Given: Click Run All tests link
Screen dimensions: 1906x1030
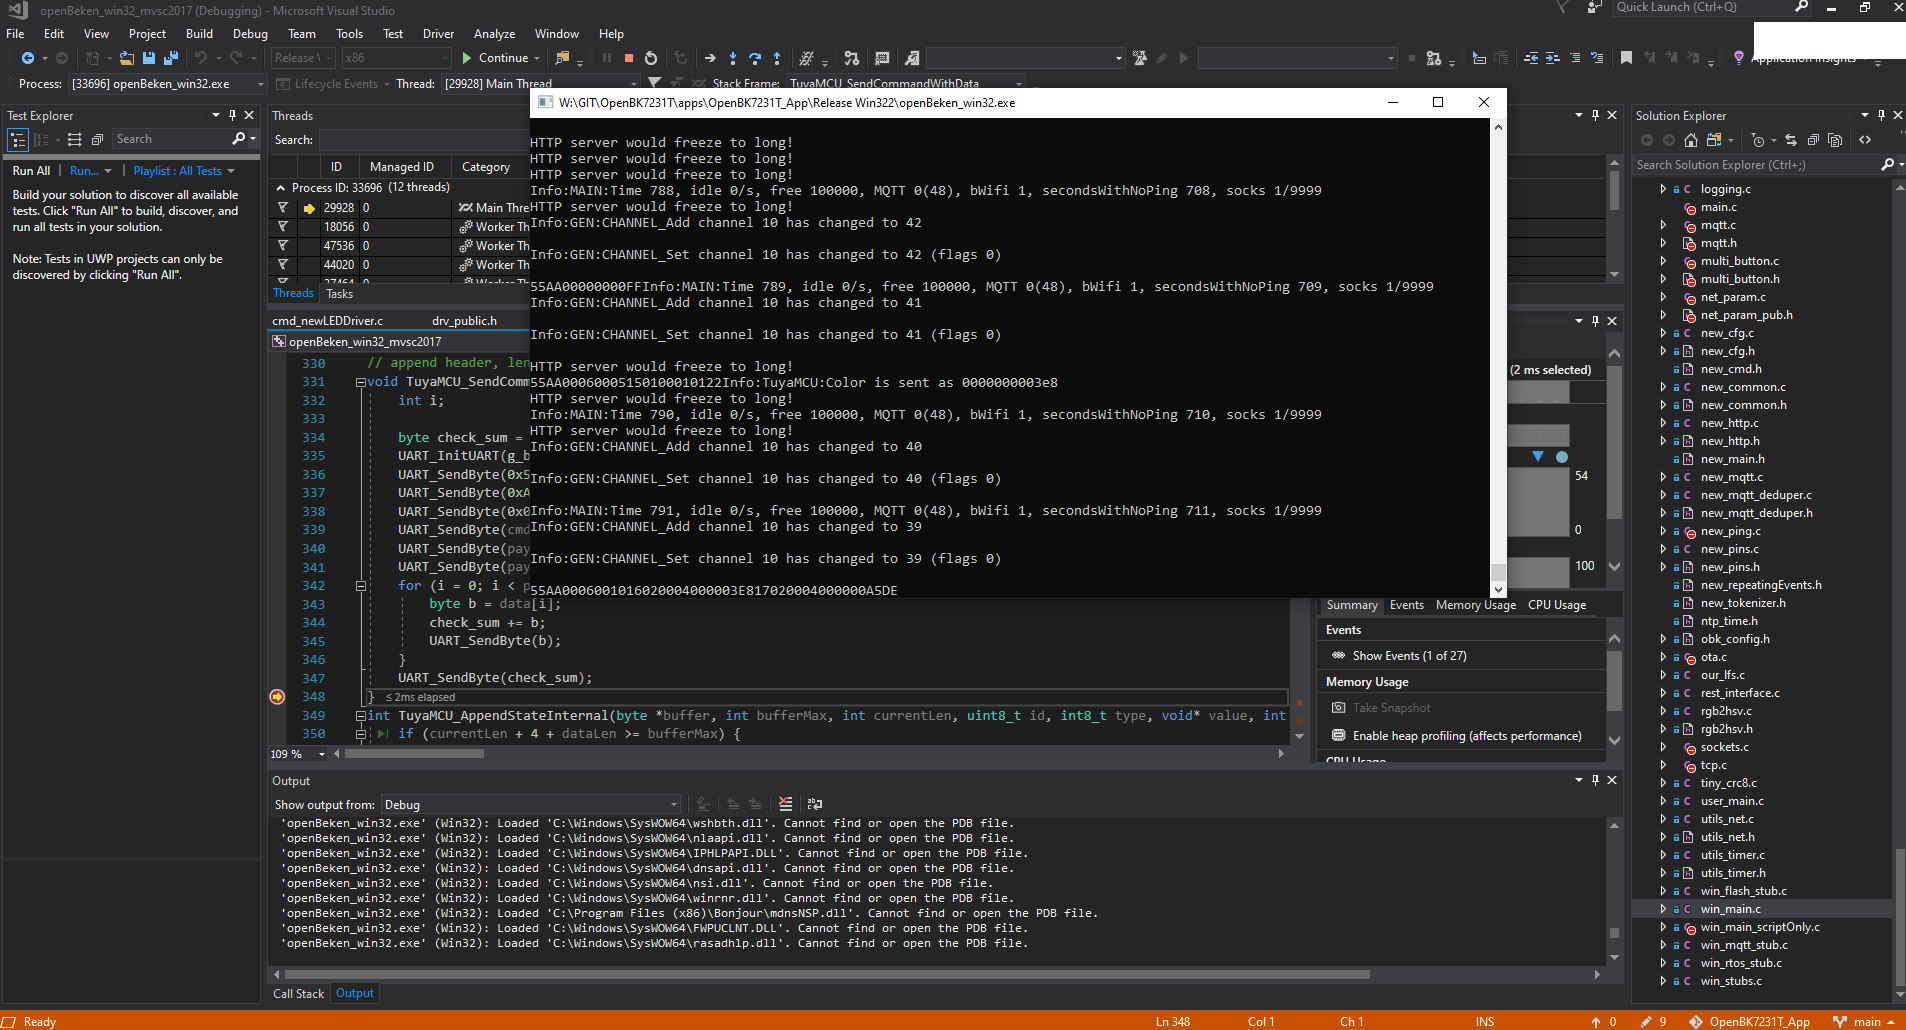Looking at the screenshot, I should (31, 171).
